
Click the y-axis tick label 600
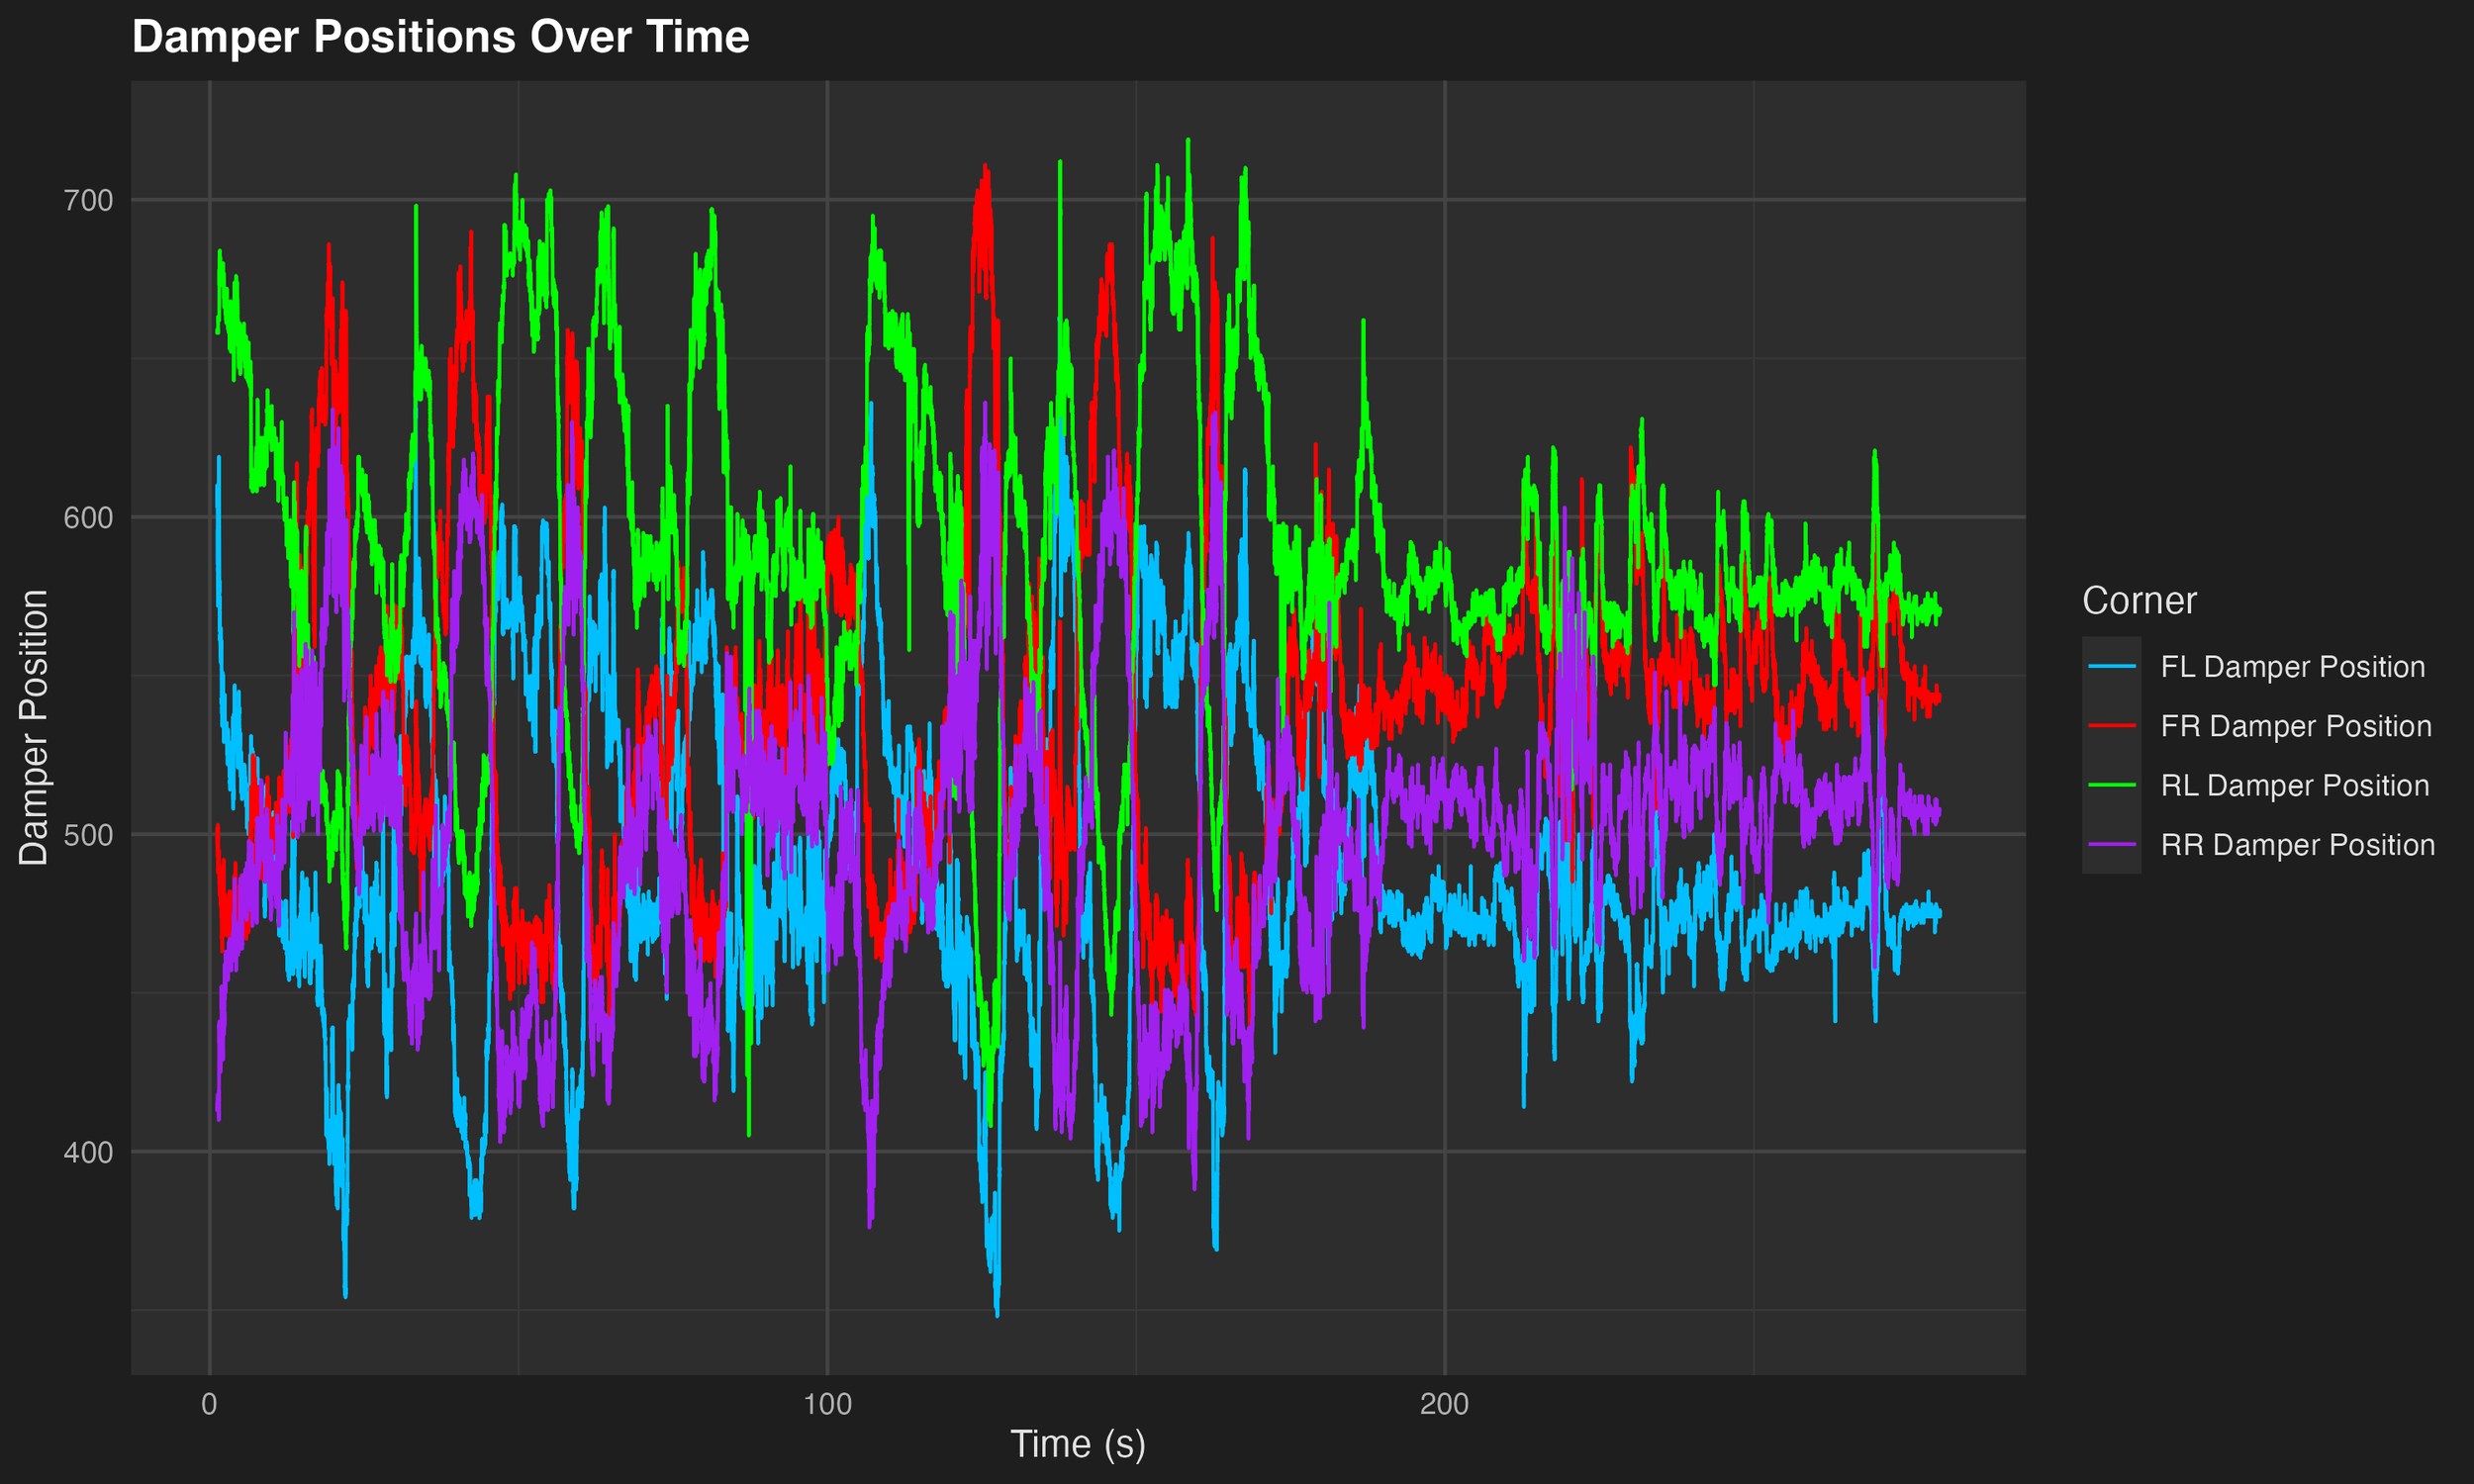click(x=89, y=518)
